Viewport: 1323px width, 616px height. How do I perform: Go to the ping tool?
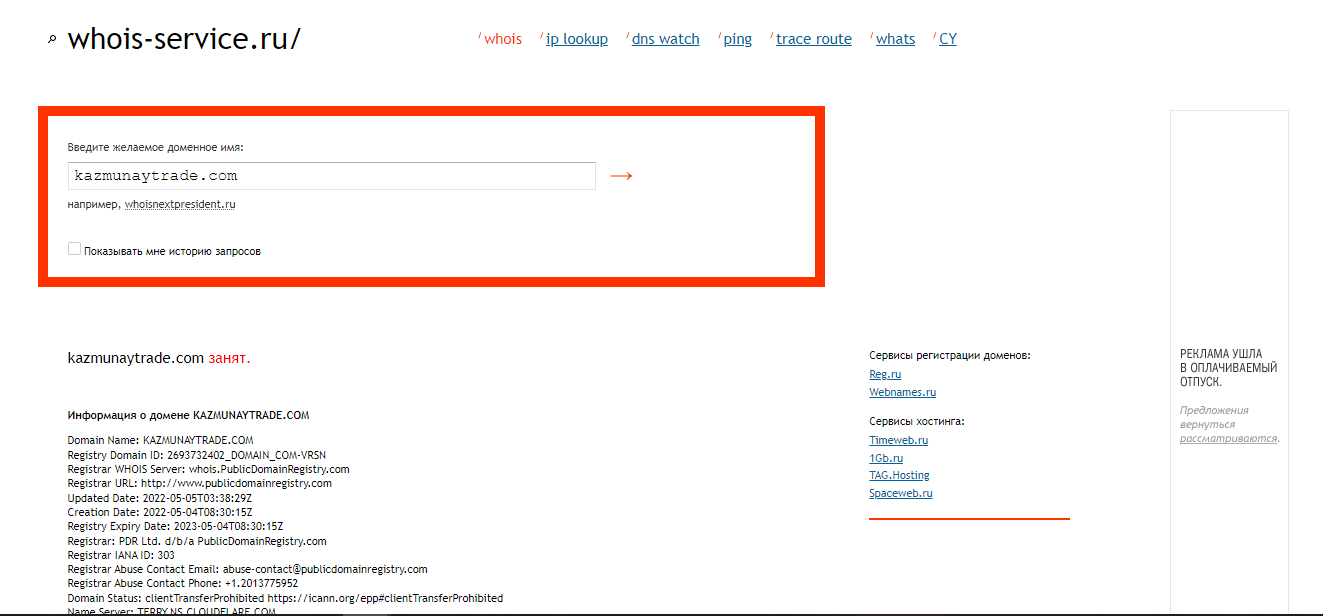click(737, 39)
